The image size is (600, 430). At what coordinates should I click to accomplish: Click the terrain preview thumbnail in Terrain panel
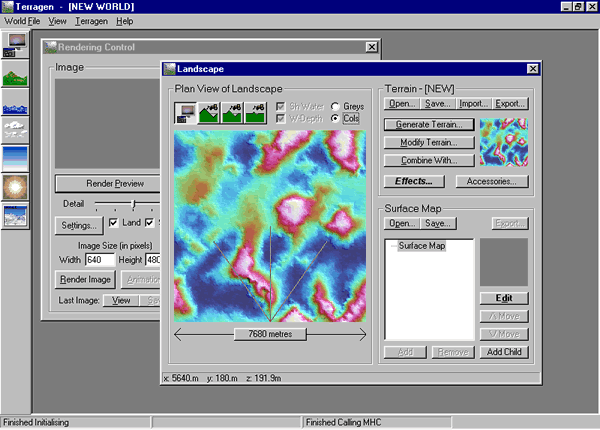(504, 142)
